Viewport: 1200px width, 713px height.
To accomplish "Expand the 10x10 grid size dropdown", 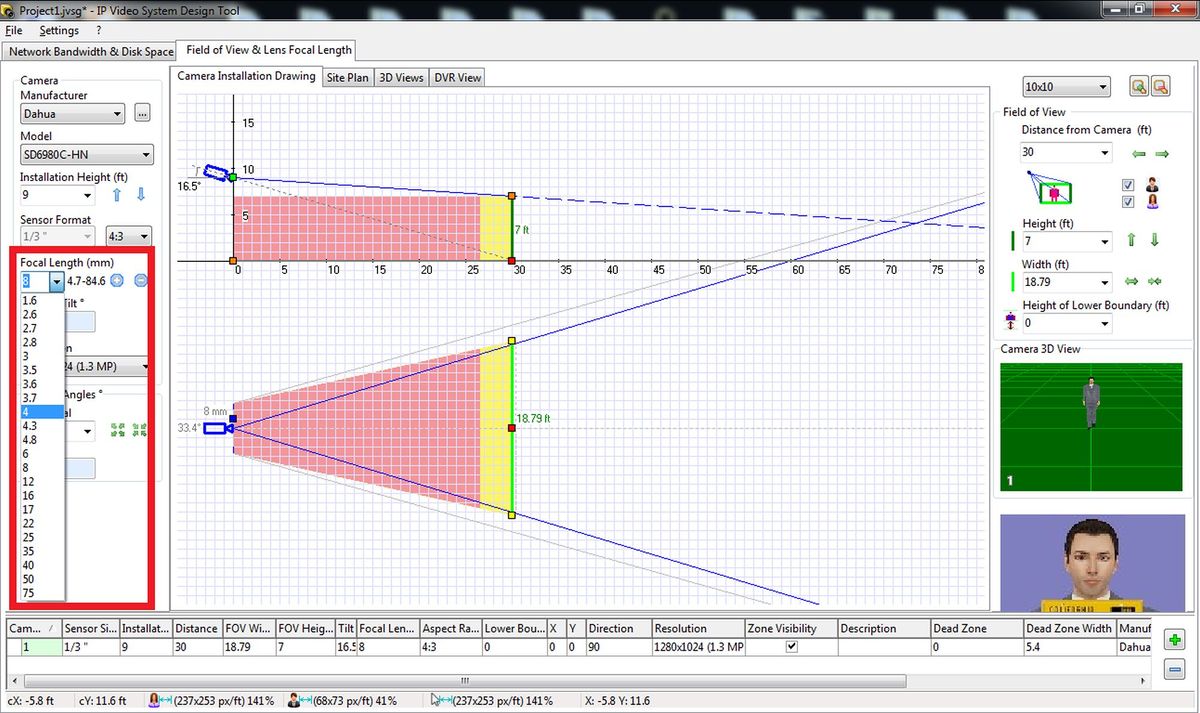I will 1065,87.
